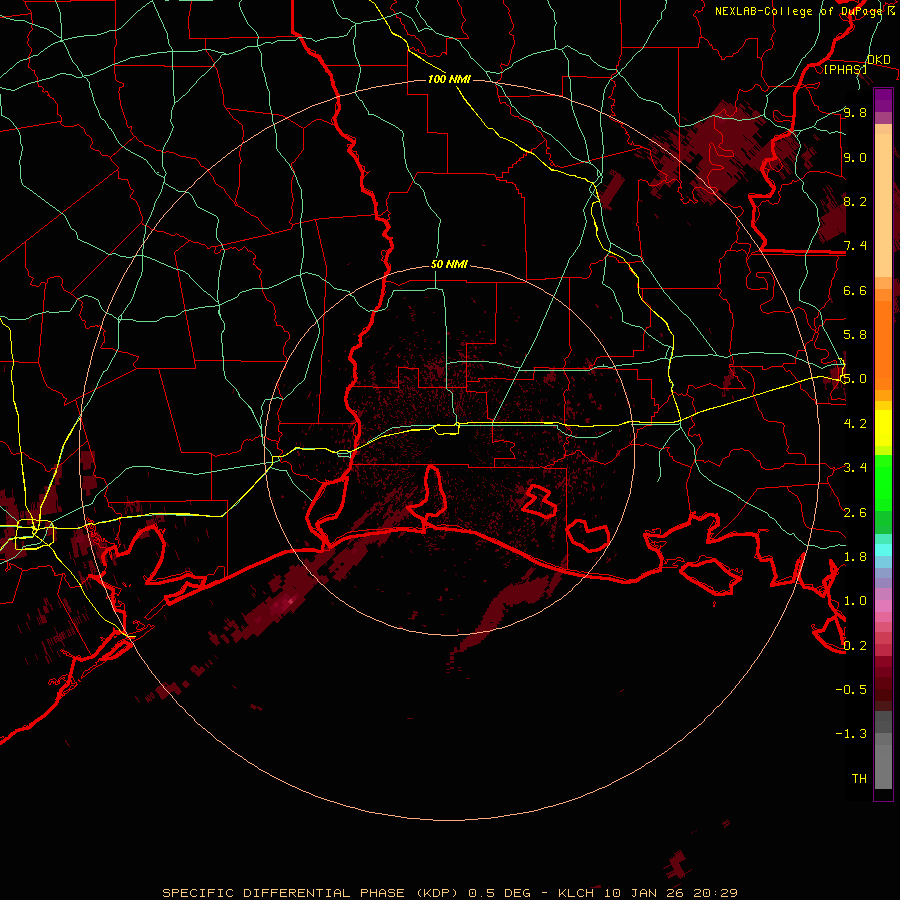
Task: Click the -0.5 colorbar label
Action: tap(851, 690)
